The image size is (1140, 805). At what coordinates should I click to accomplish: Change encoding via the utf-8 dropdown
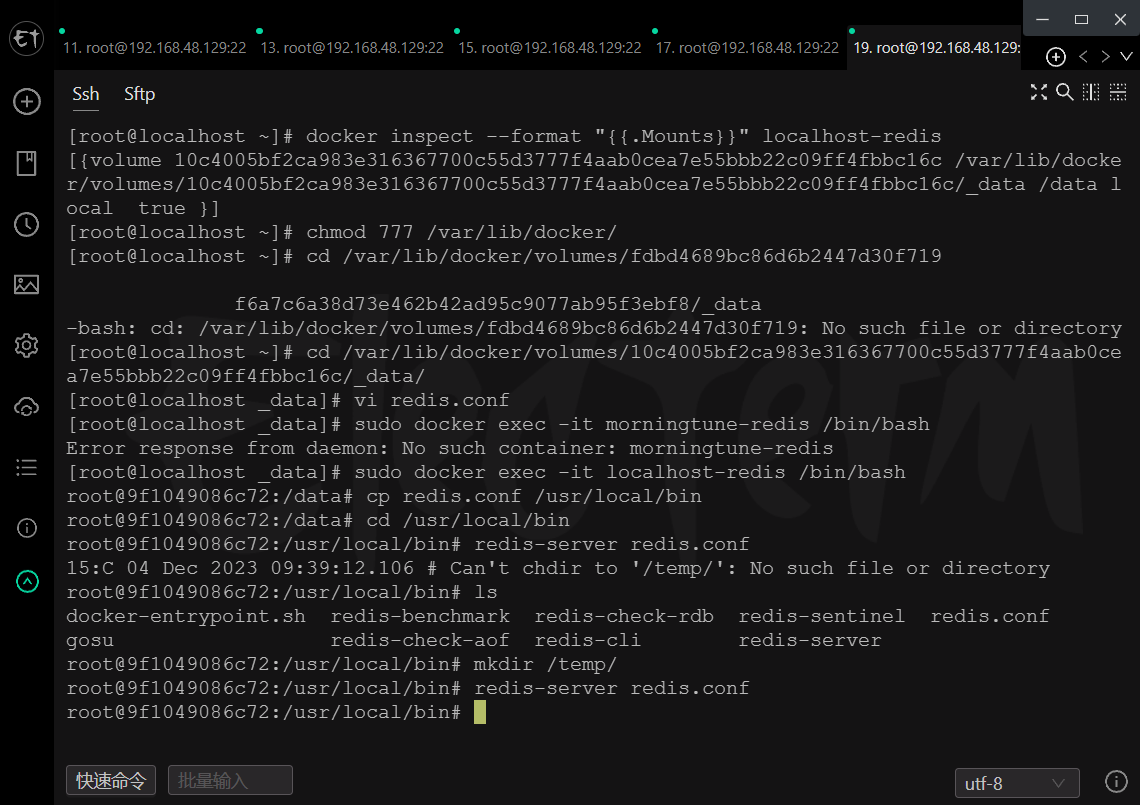tap(1016, 783)
